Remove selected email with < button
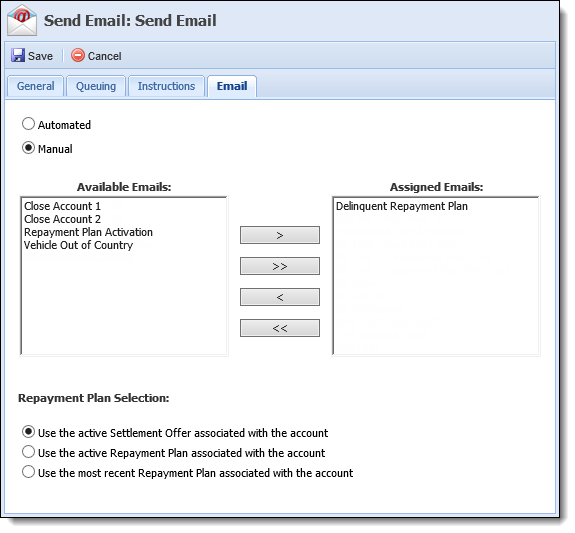Screen dimensions: 575x533 [x=279, y=297]
